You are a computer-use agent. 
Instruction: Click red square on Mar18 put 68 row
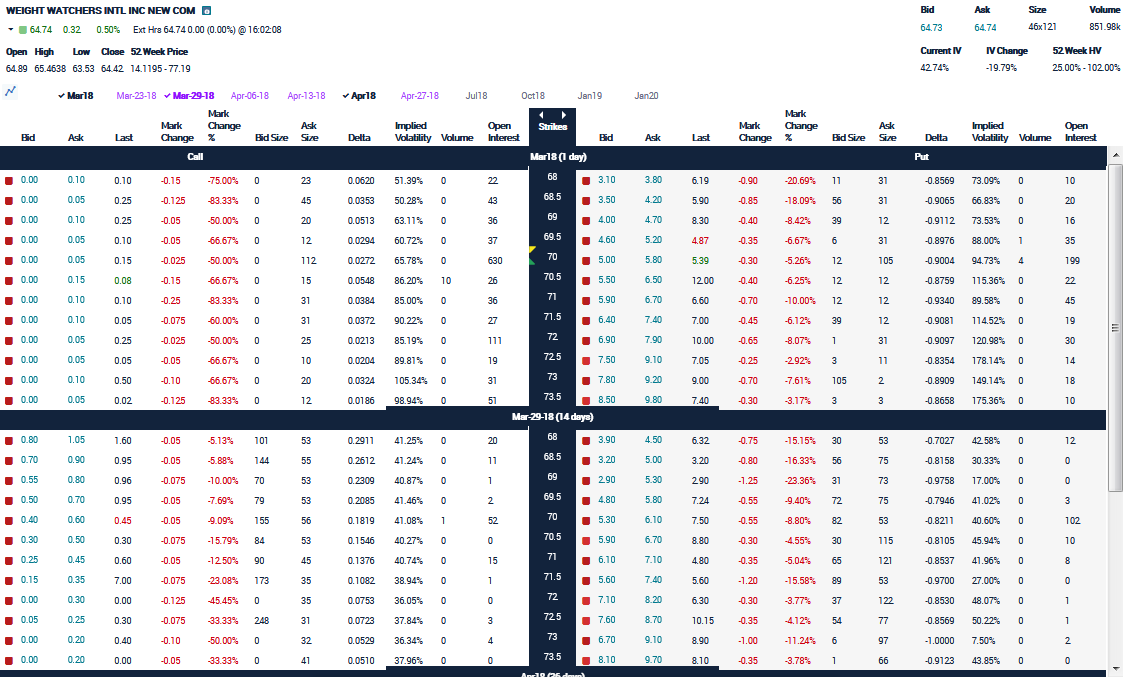(x=586, y=181)
